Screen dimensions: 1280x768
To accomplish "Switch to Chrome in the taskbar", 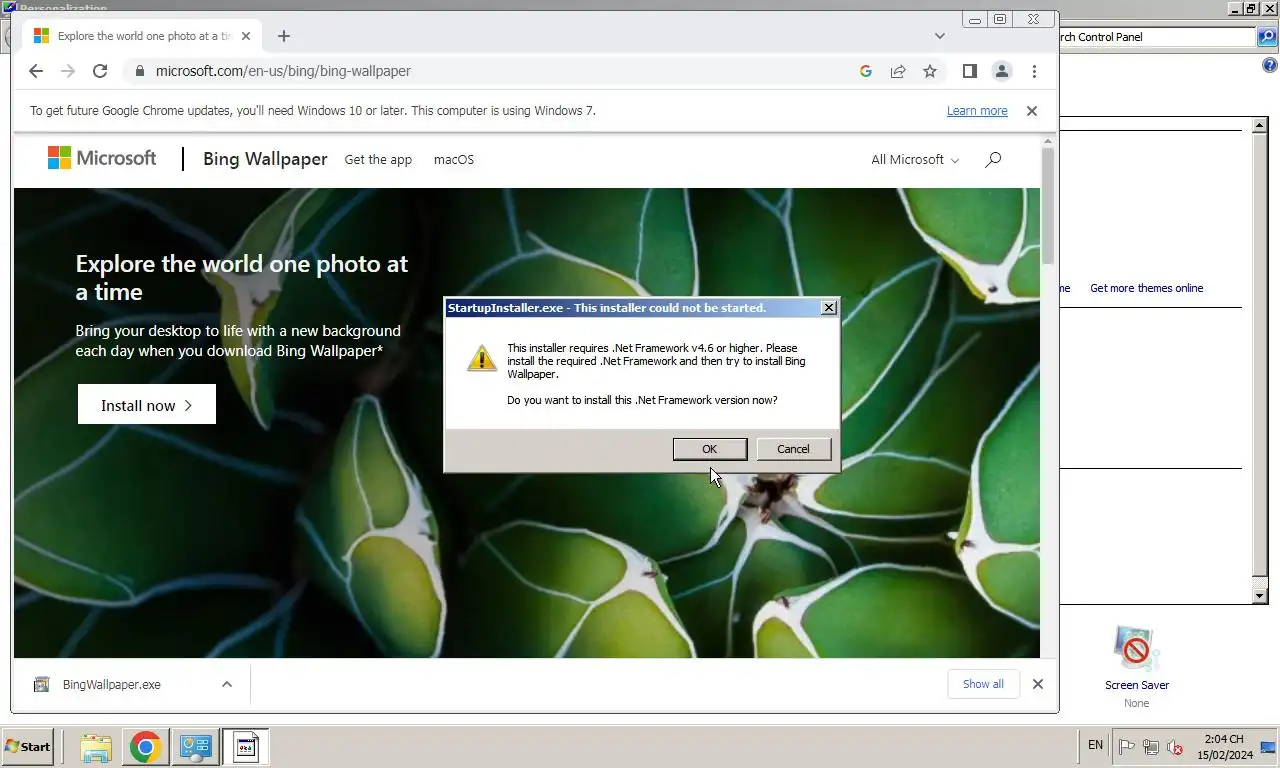I will point(145,746).
